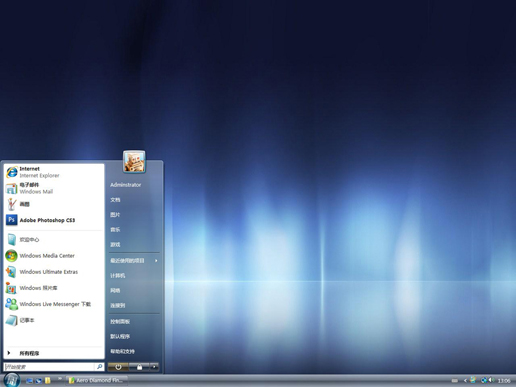Click the power button in Start menu
The image size is (516, 387).
point(118,367)
